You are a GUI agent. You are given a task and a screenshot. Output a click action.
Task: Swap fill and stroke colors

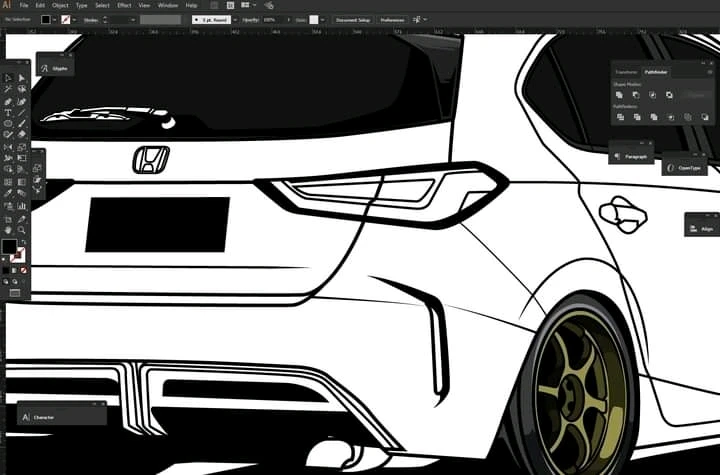[x=21, y=240]
